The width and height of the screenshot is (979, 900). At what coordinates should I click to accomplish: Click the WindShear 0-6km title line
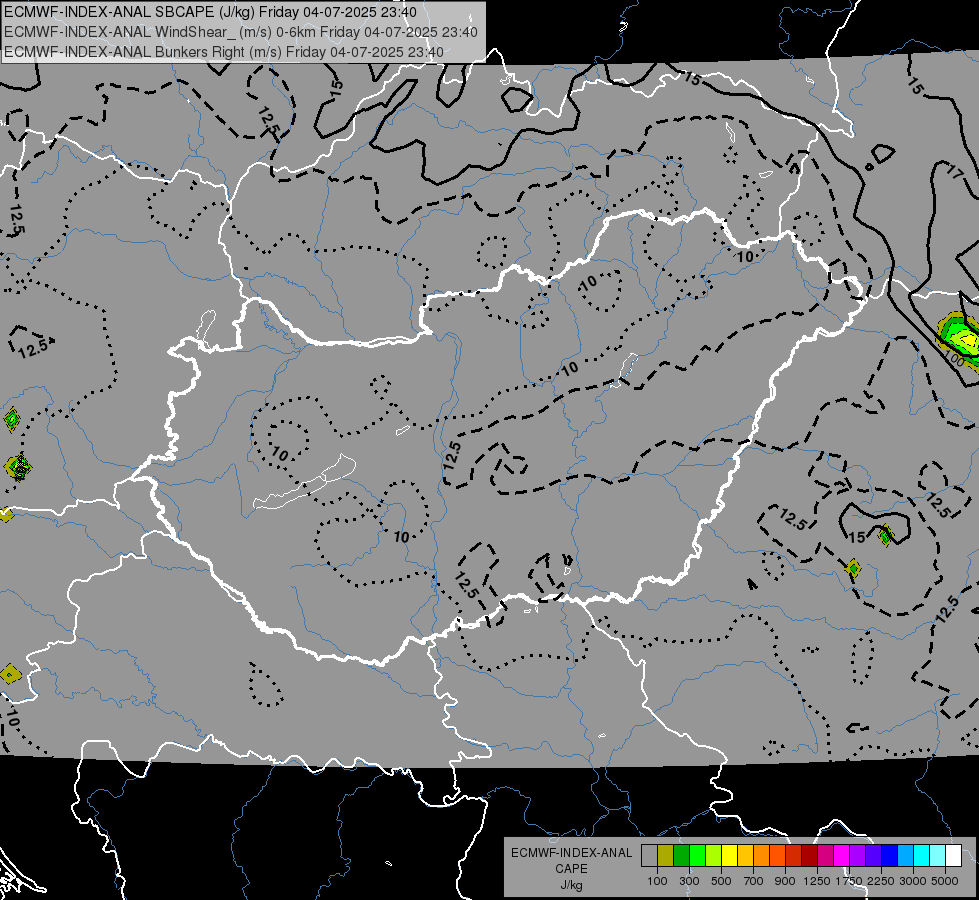(240, 32)
